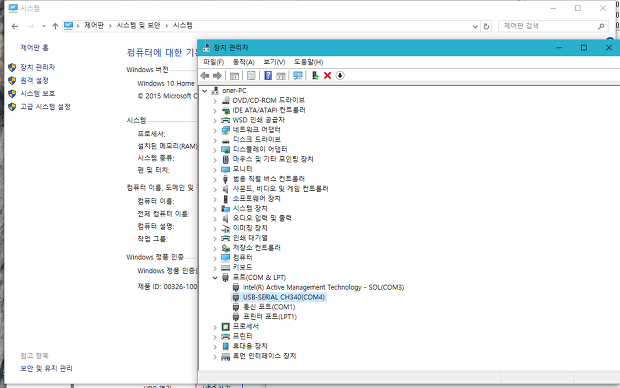This screenshot has width=620, height=388.
Task: Expand the 시스템 장치 node
Action: click(215, 209)
